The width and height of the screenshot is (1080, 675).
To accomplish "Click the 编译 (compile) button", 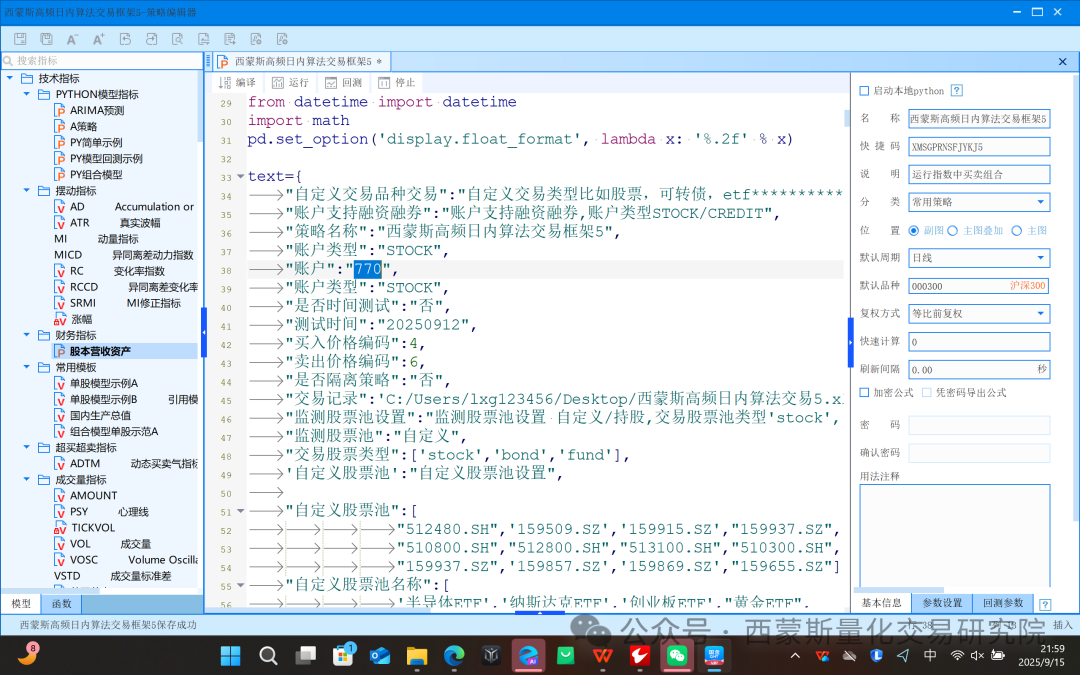I will click(x=238, y=83).
